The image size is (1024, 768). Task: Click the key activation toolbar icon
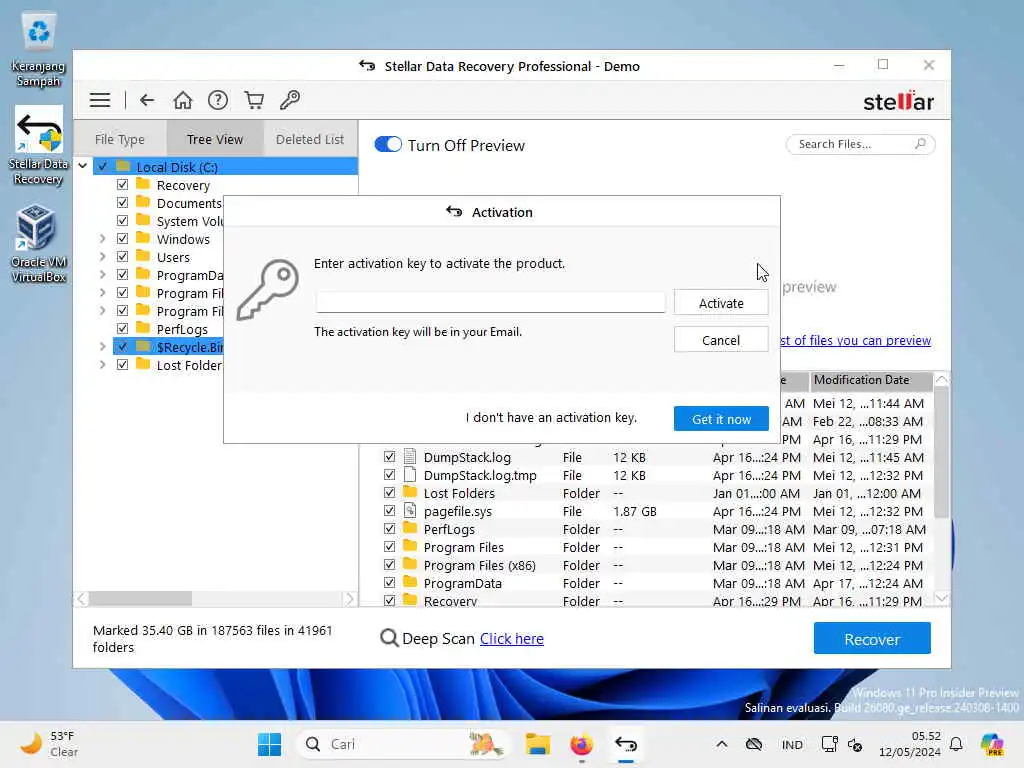[x=290, y=100]
